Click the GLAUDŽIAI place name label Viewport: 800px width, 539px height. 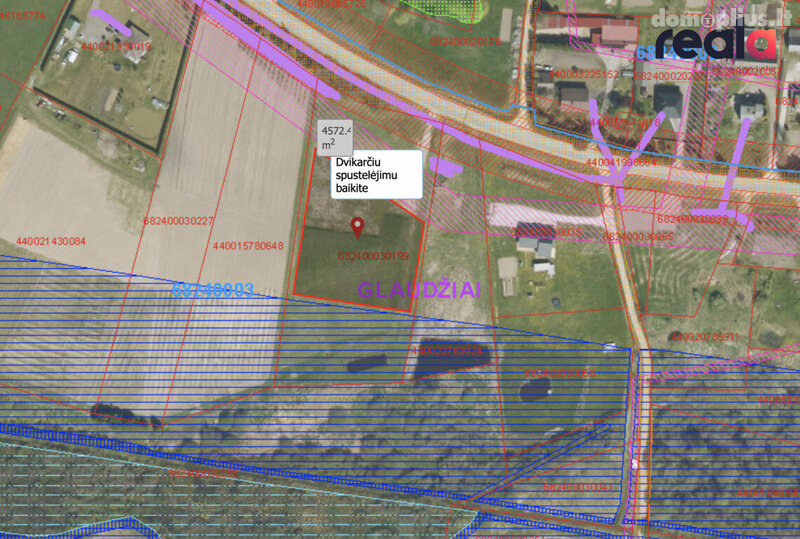419,289
